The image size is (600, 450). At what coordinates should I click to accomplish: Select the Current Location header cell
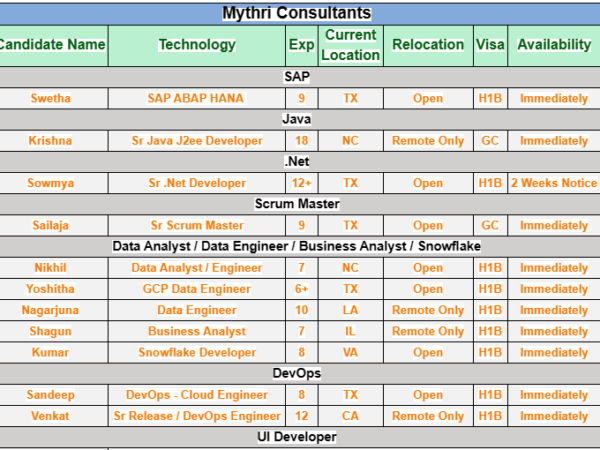(x=351, y=45)
